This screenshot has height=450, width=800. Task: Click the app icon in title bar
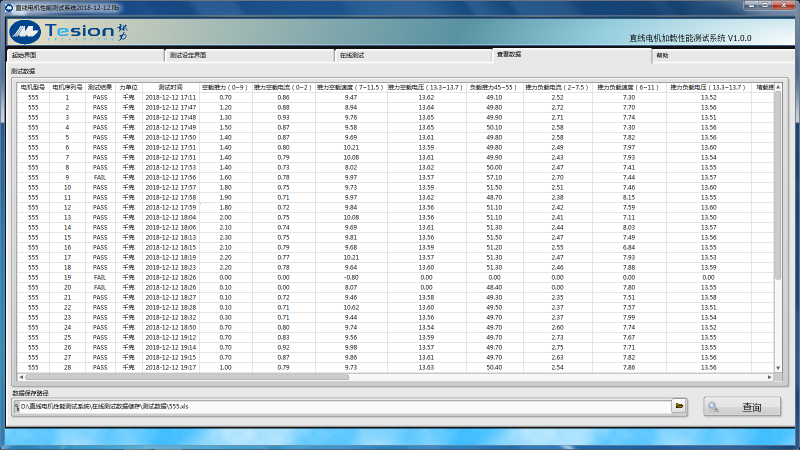point(7,6)
